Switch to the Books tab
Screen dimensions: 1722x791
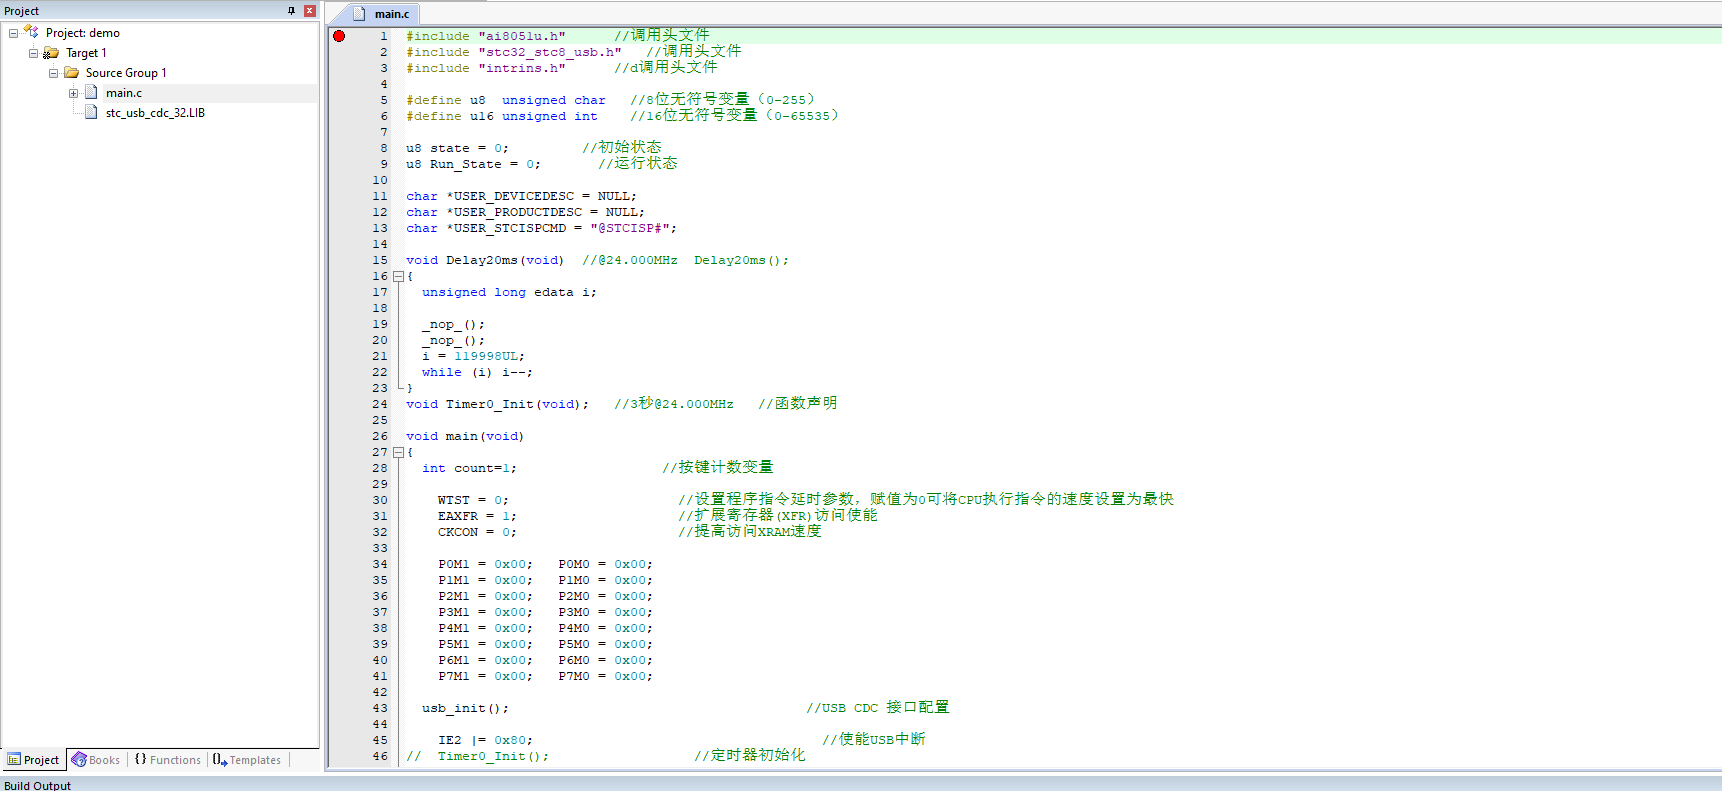(x=96, y=760)
